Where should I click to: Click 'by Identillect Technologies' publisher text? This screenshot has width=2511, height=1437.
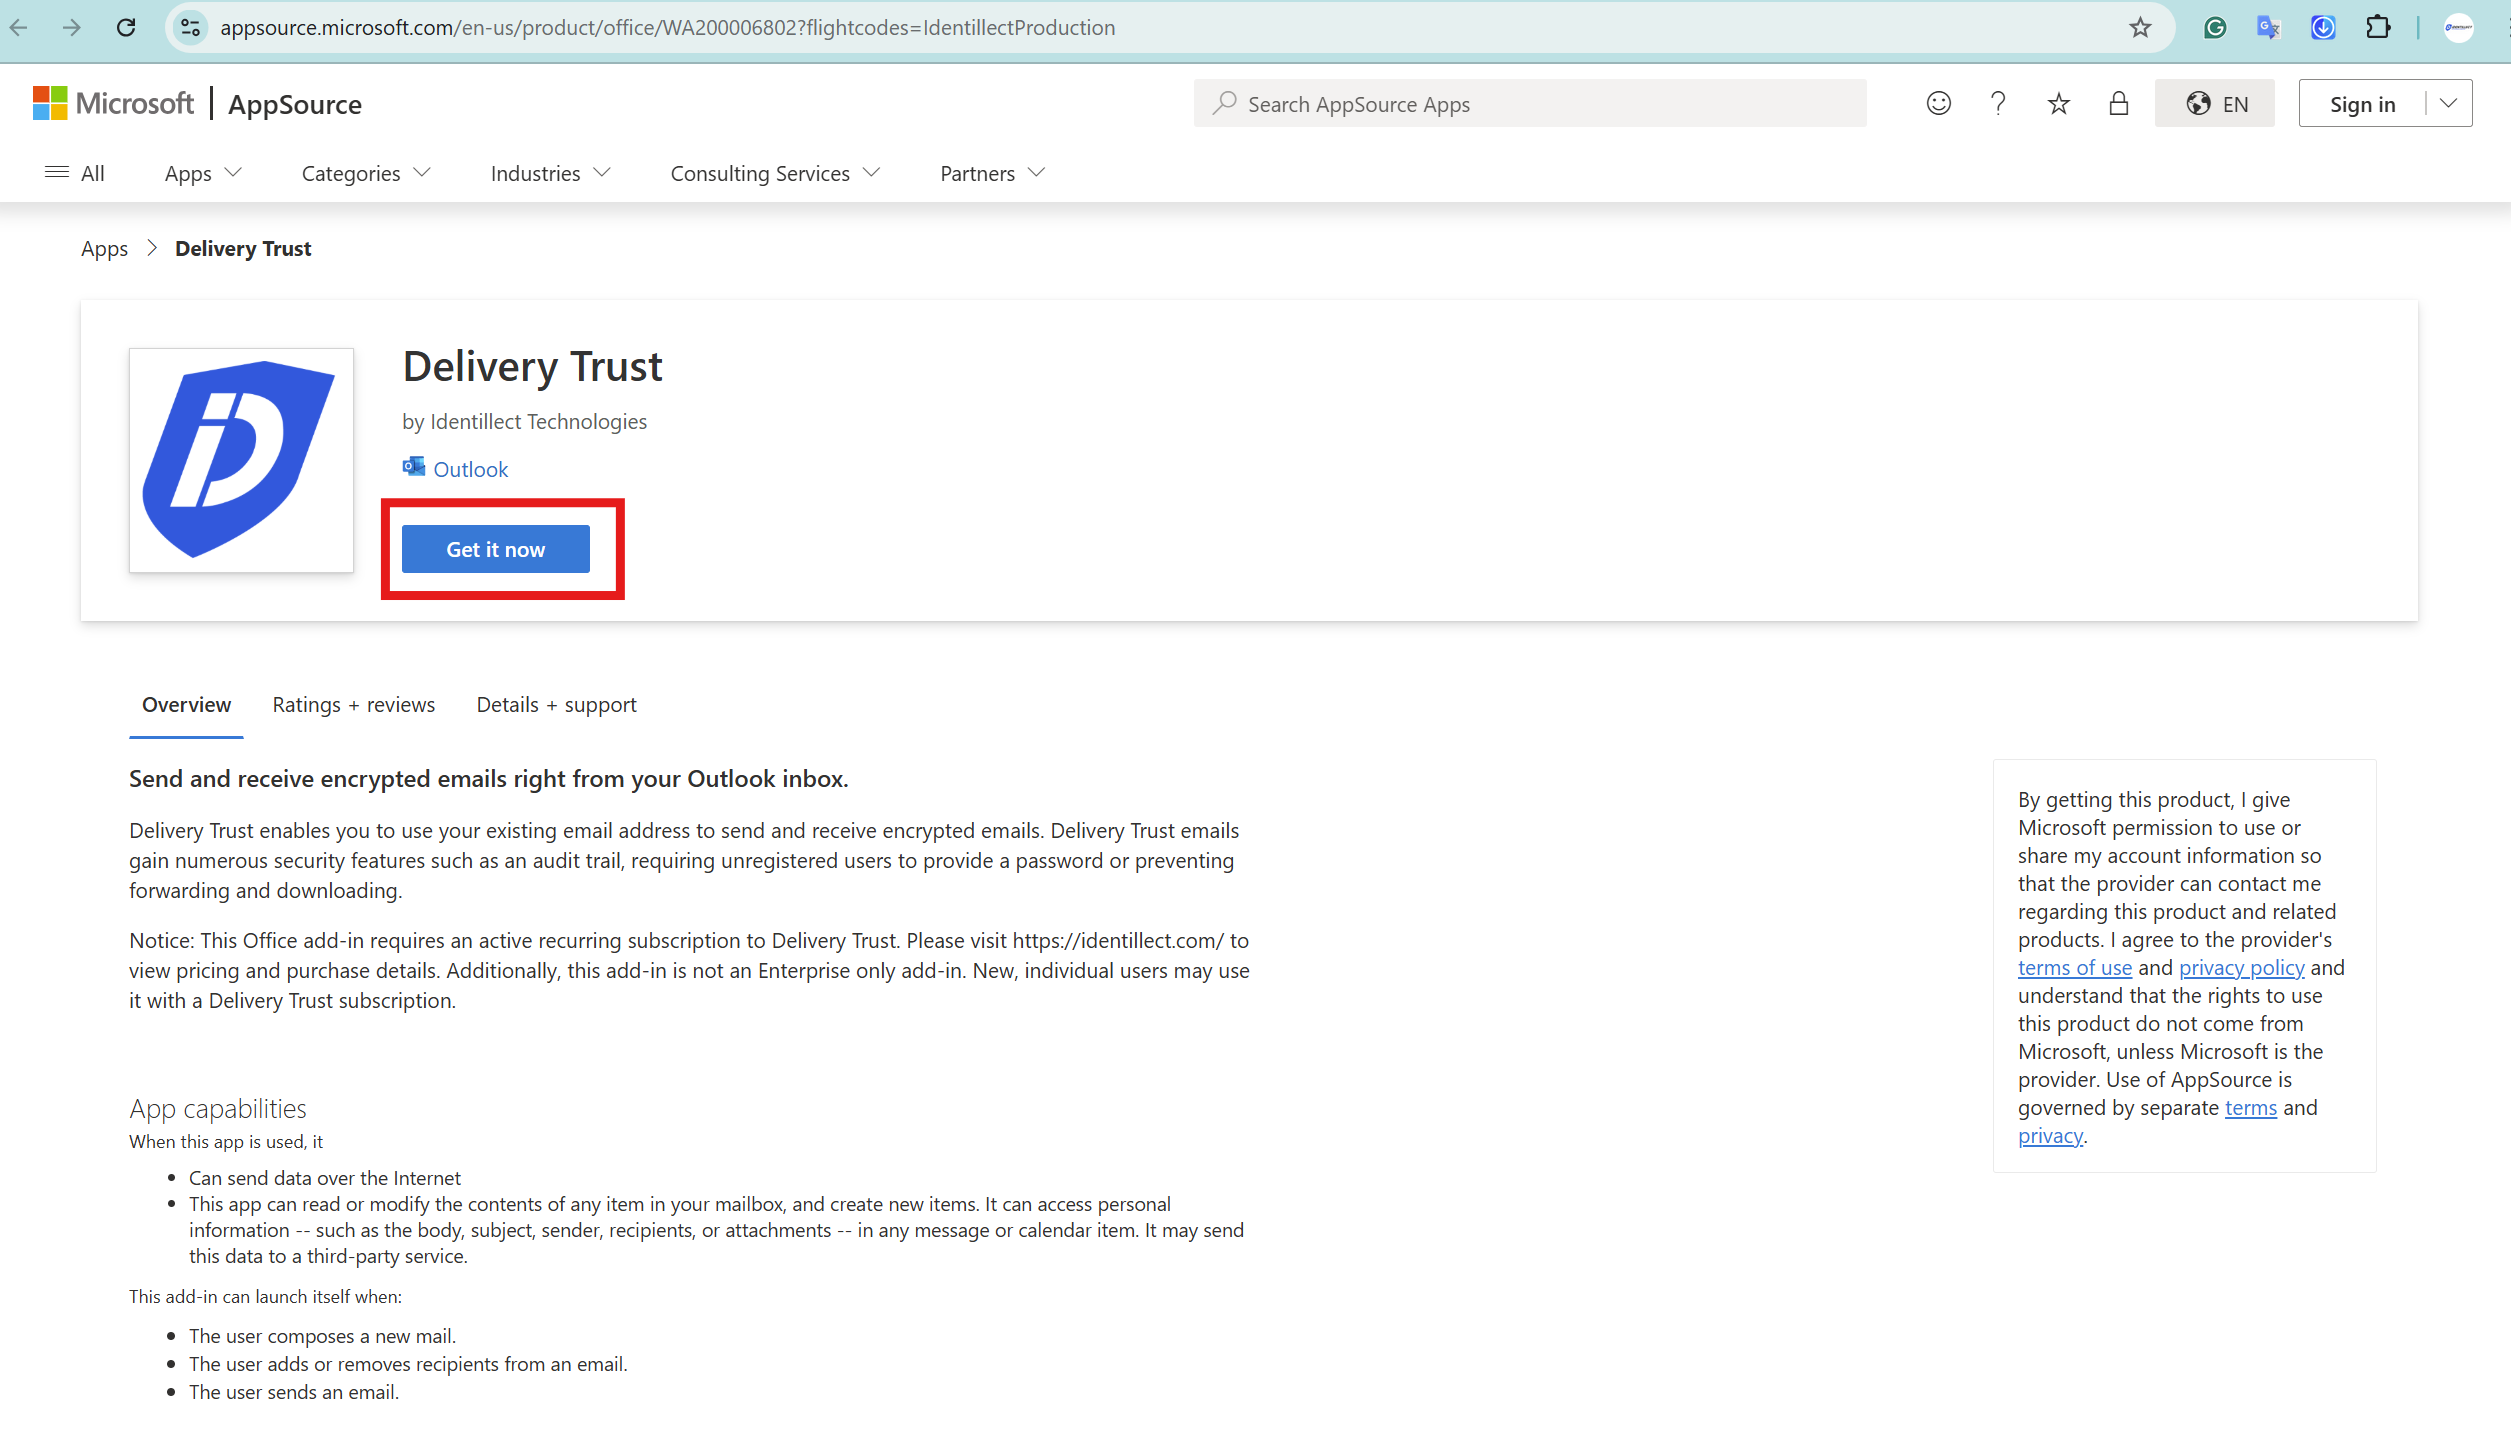click(524, 421)
